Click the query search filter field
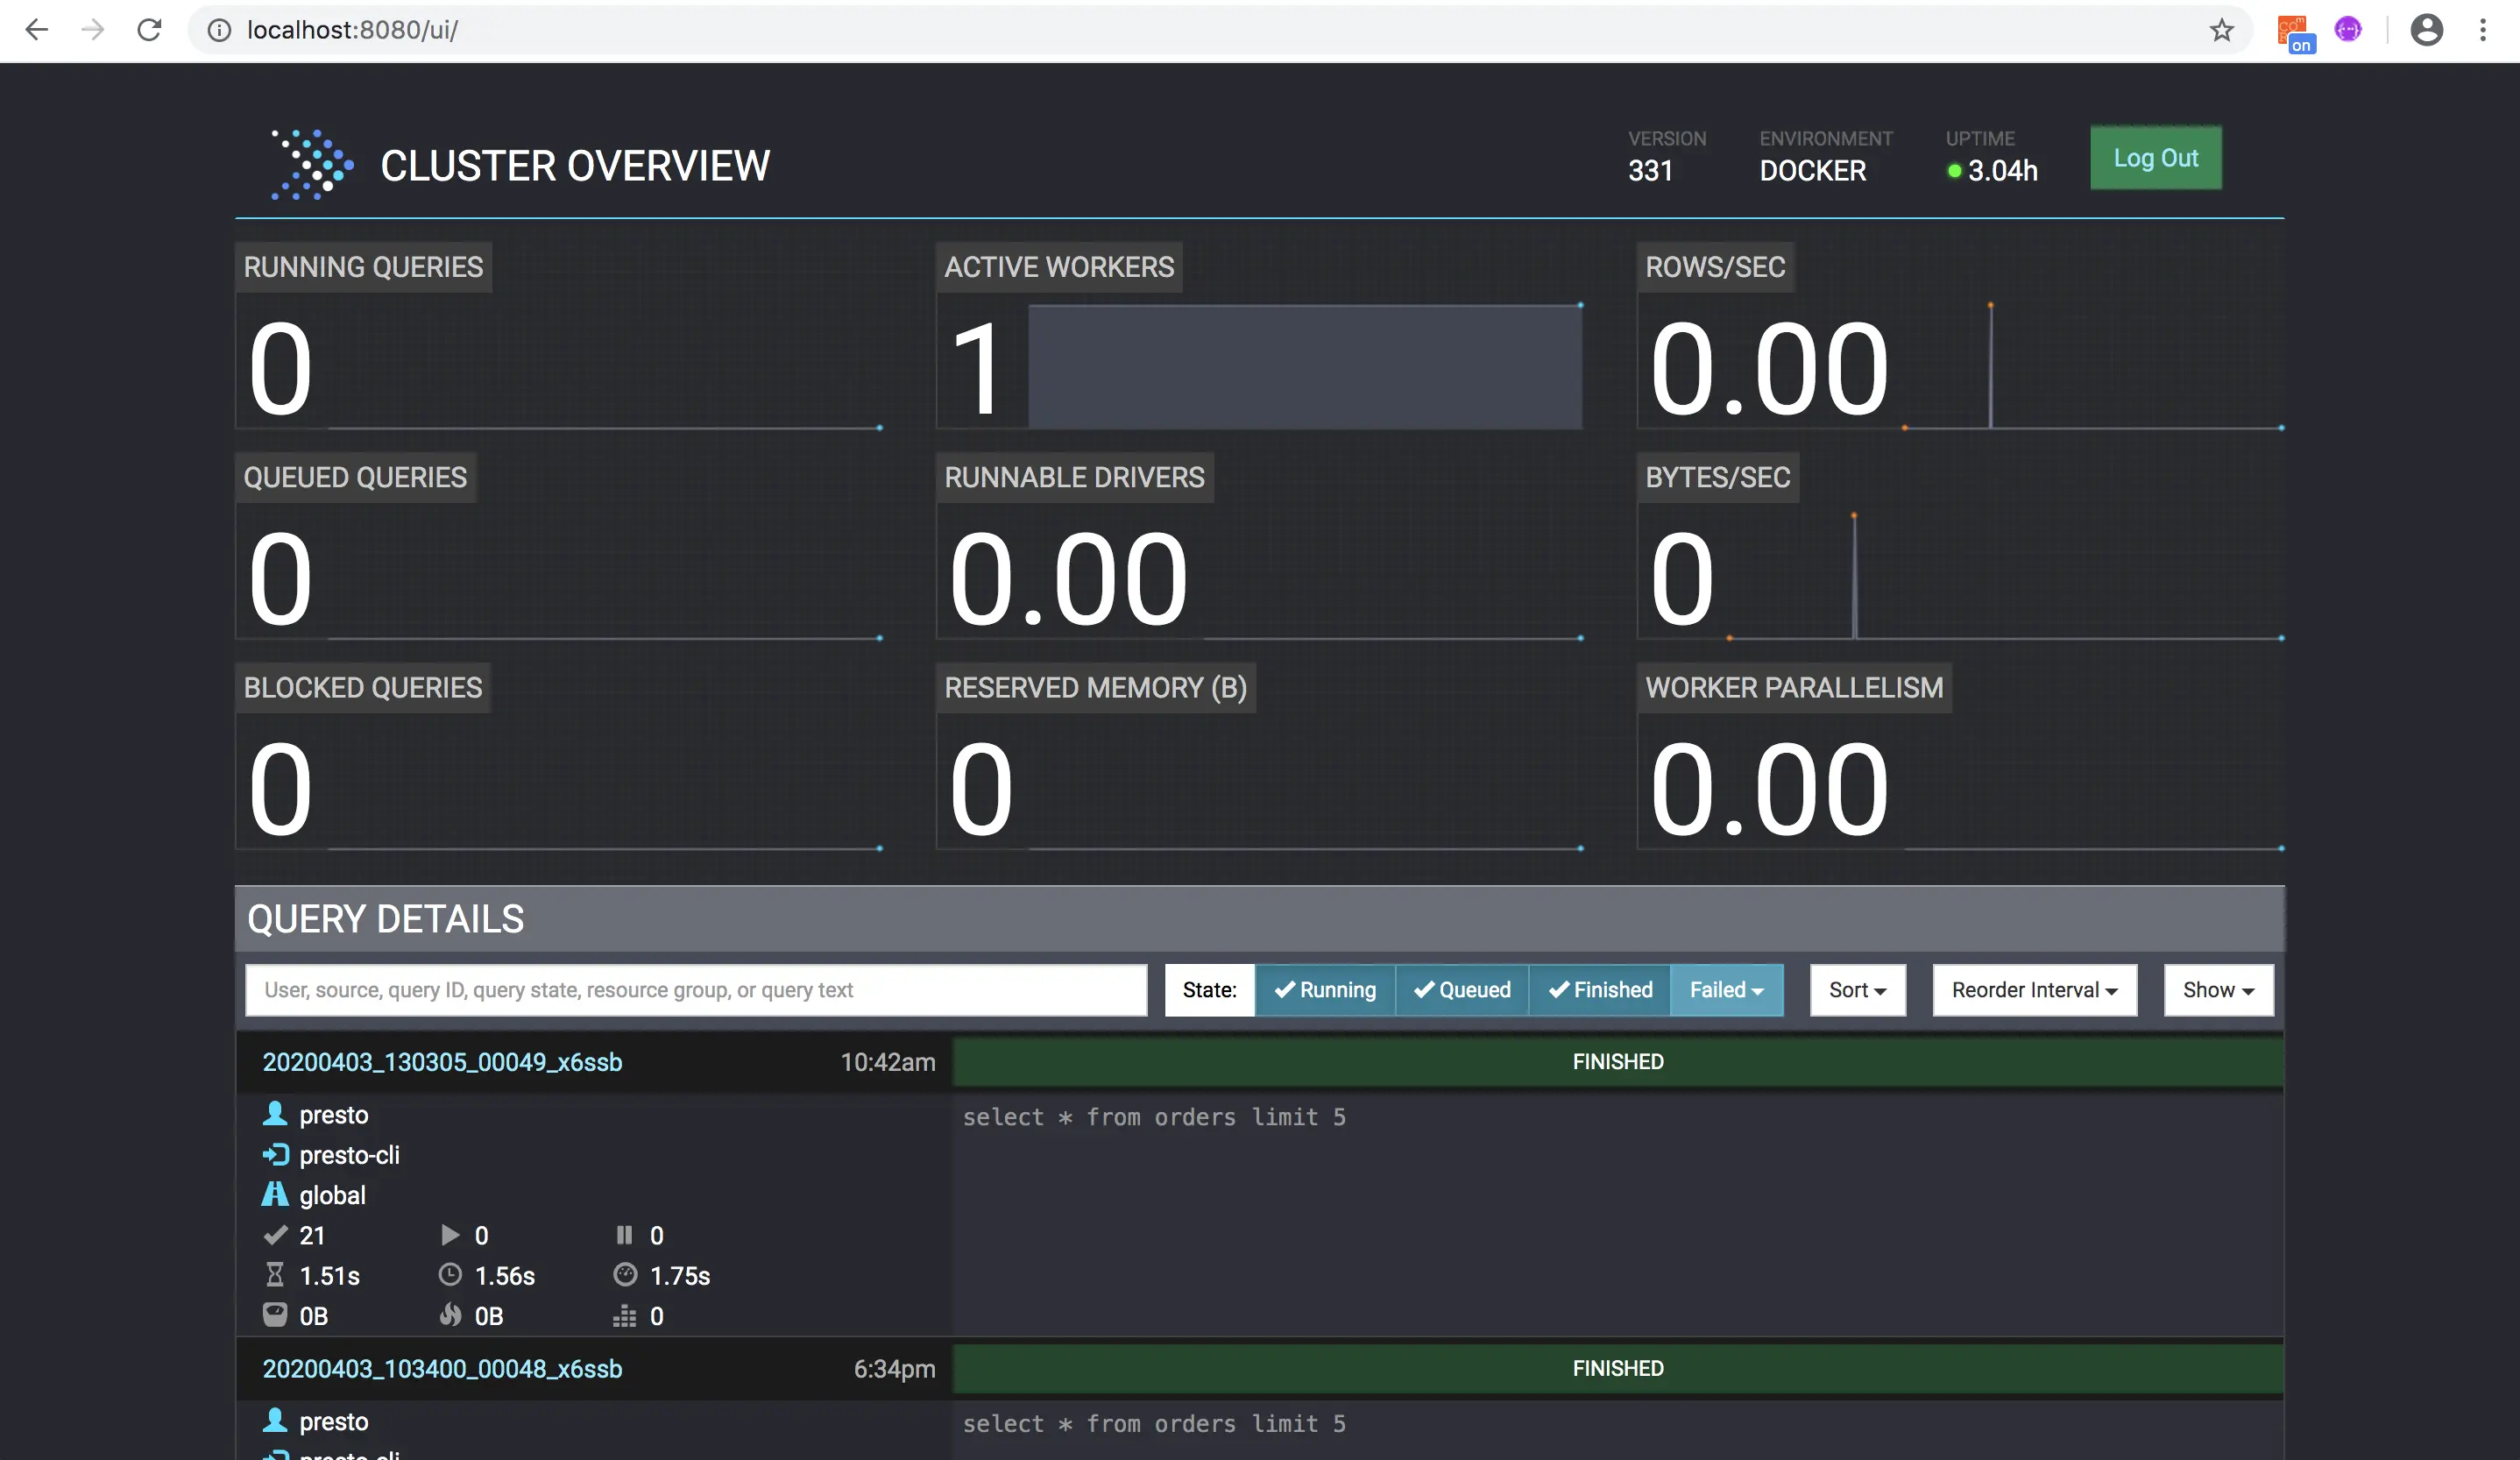The width and height of the screenshot is (2520, 1460). tap(696, 990)
